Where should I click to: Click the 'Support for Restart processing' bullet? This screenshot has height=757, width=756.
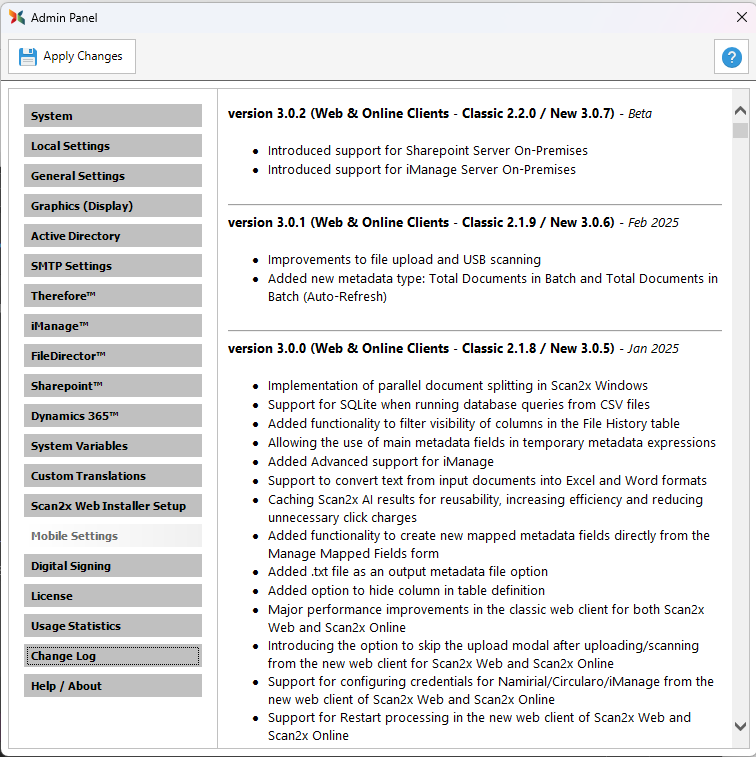[x=479, y=727]
